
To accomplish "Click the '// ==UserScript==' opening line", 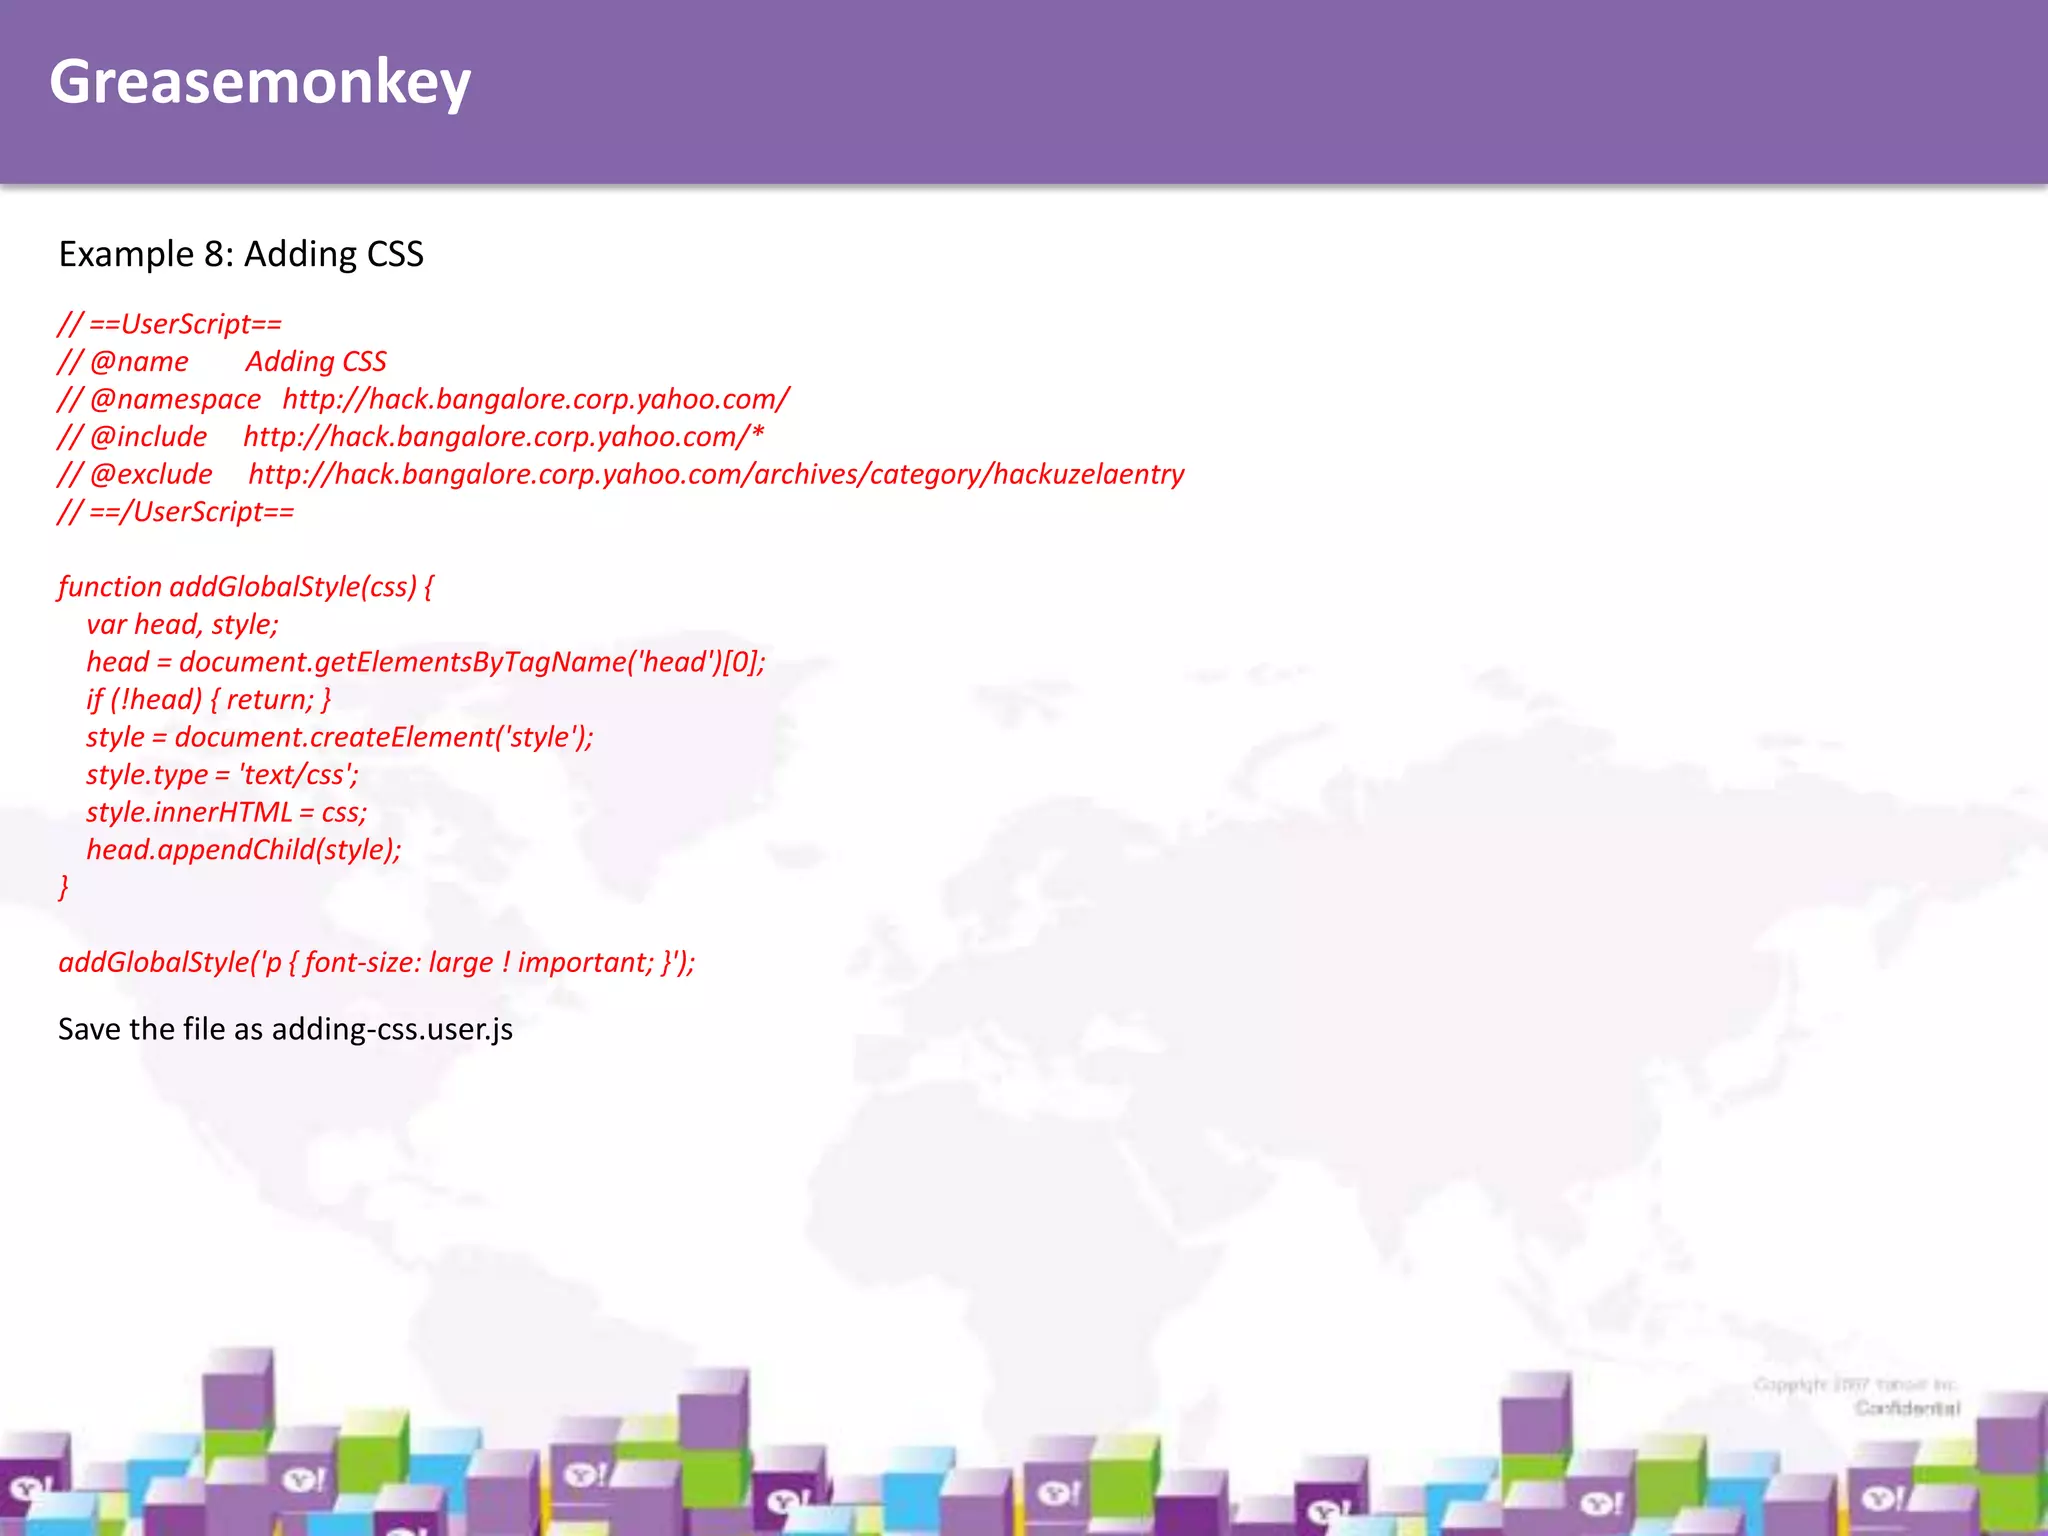I will pyautogui.click(x=170, y=324).
